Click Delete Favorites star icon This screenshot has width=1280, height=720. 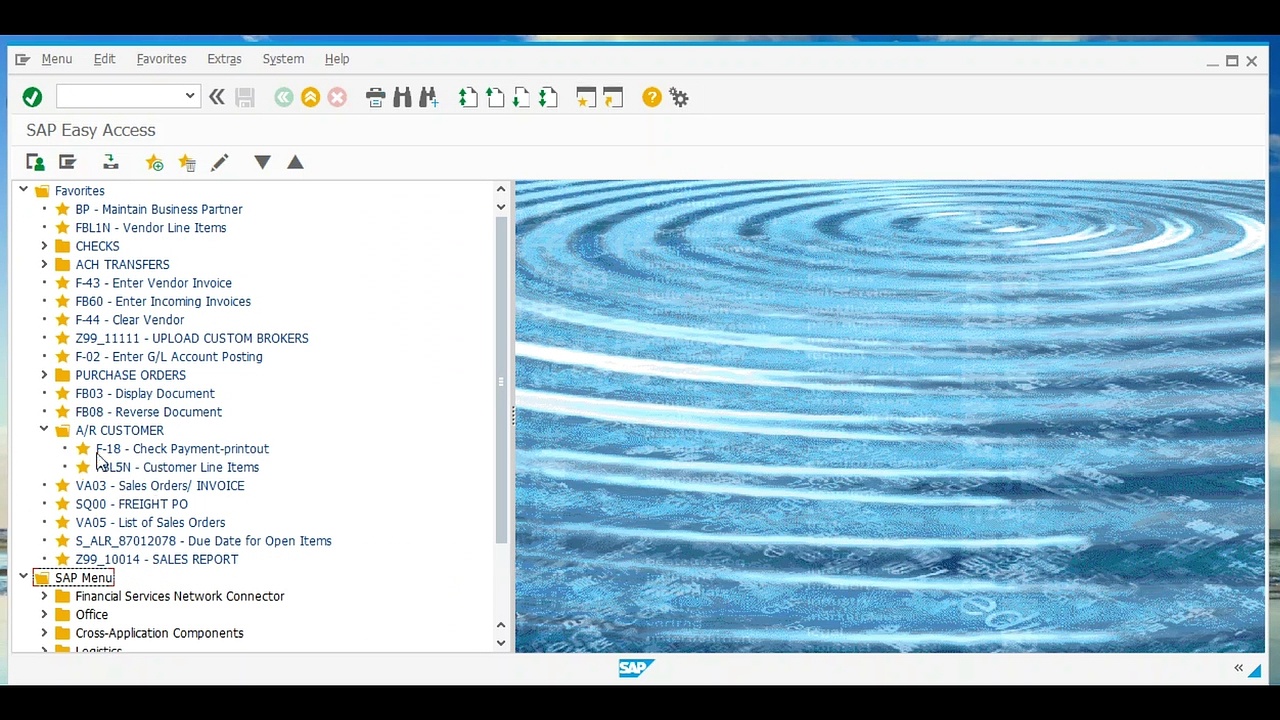pyautogui.click(x=187, y=162)
